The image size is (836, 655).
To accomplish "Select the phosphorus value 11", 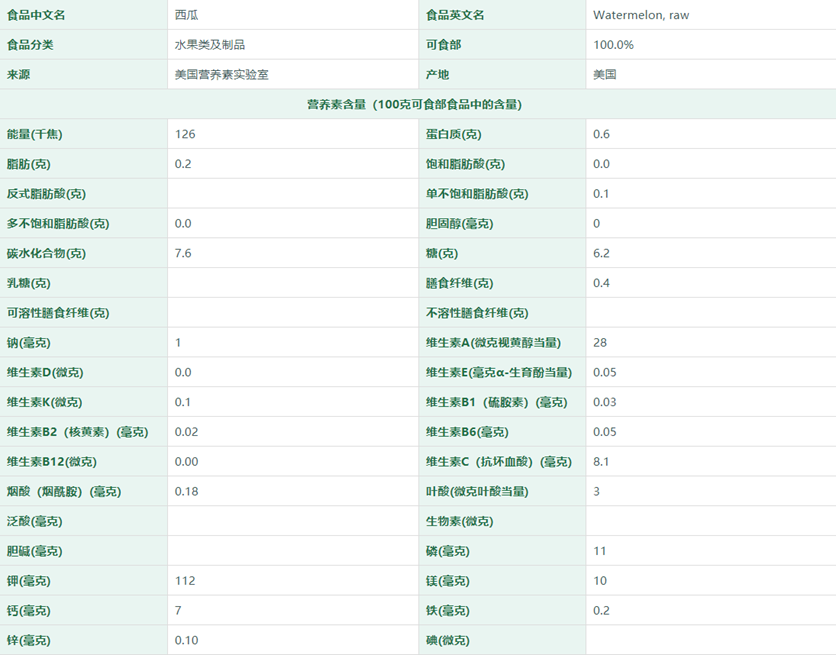I will (599, 551).
